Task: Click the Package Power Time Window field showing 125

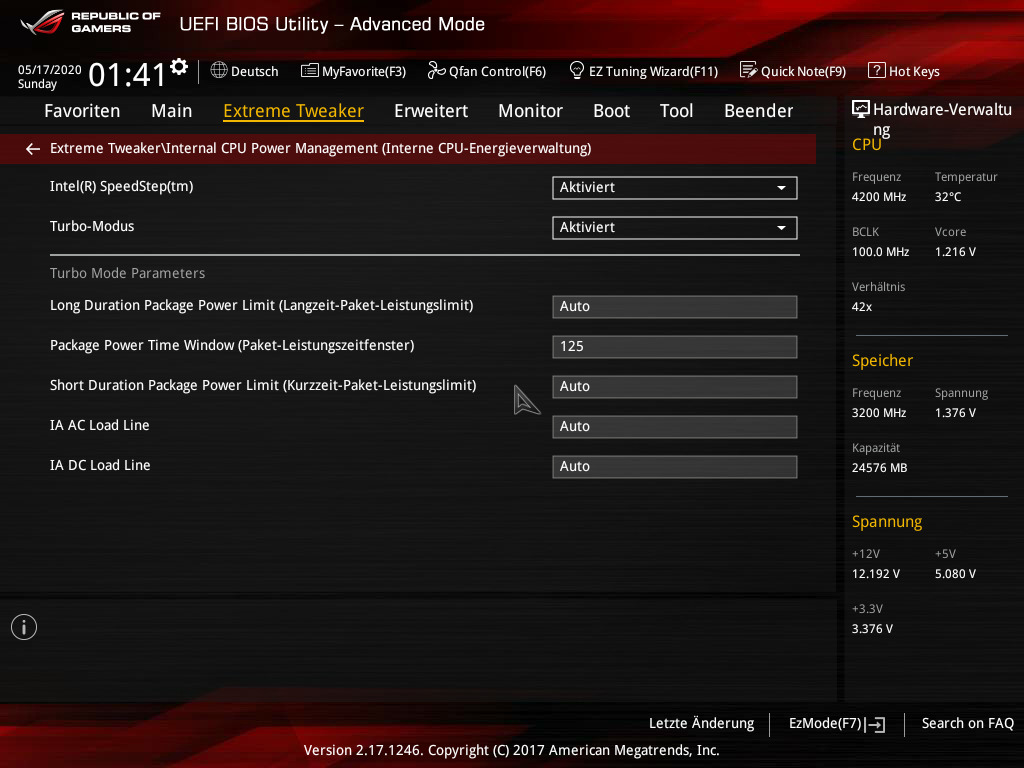Action: (x=675, y=346)
